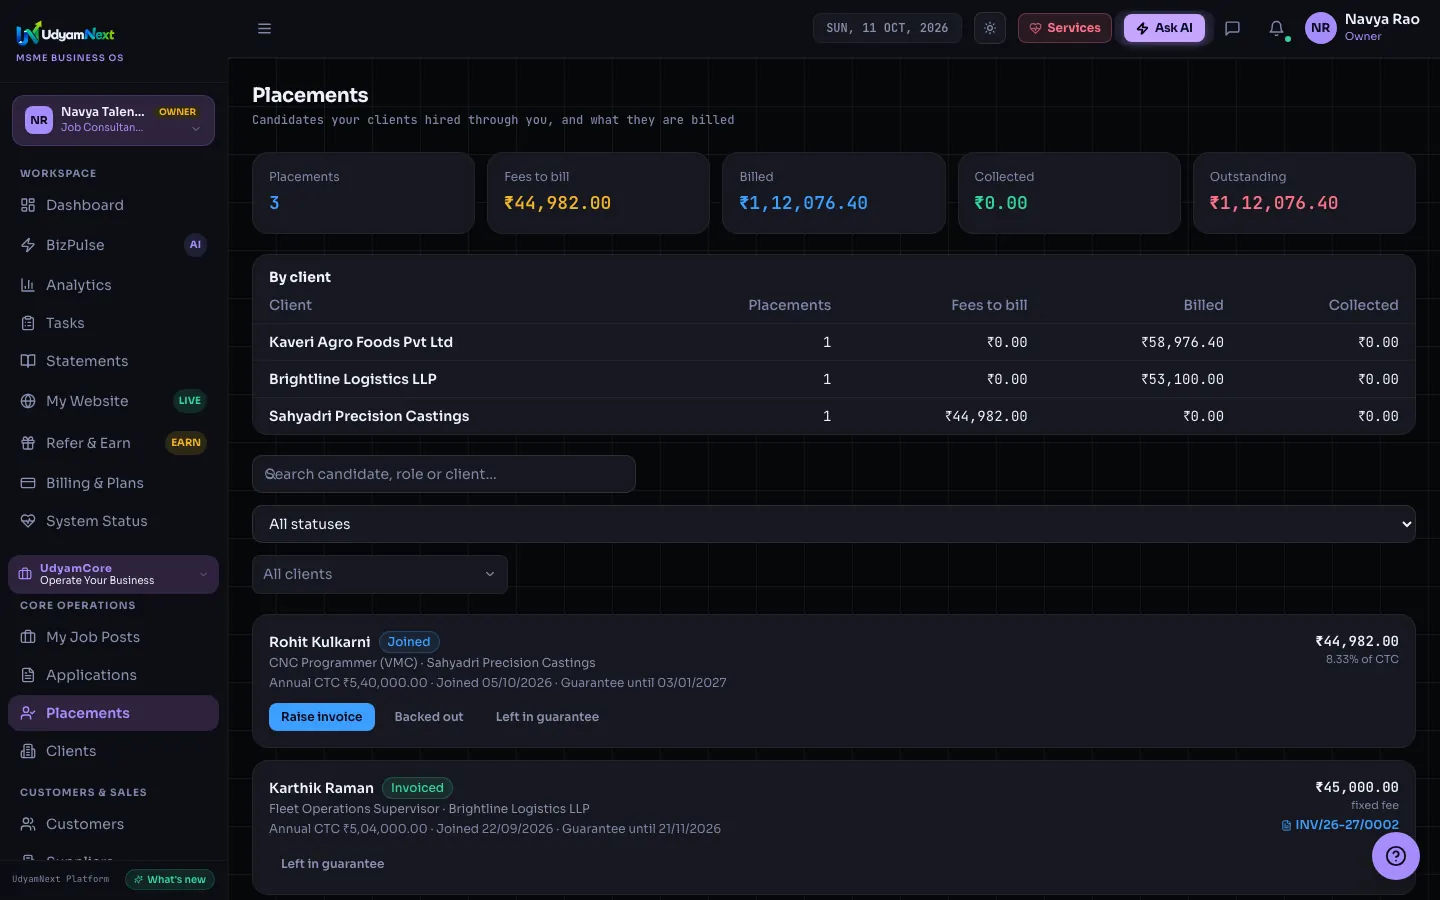1440x900 pixels.
Task: Collapse the UdyamCore module section
Action: [x=113, y=574]
